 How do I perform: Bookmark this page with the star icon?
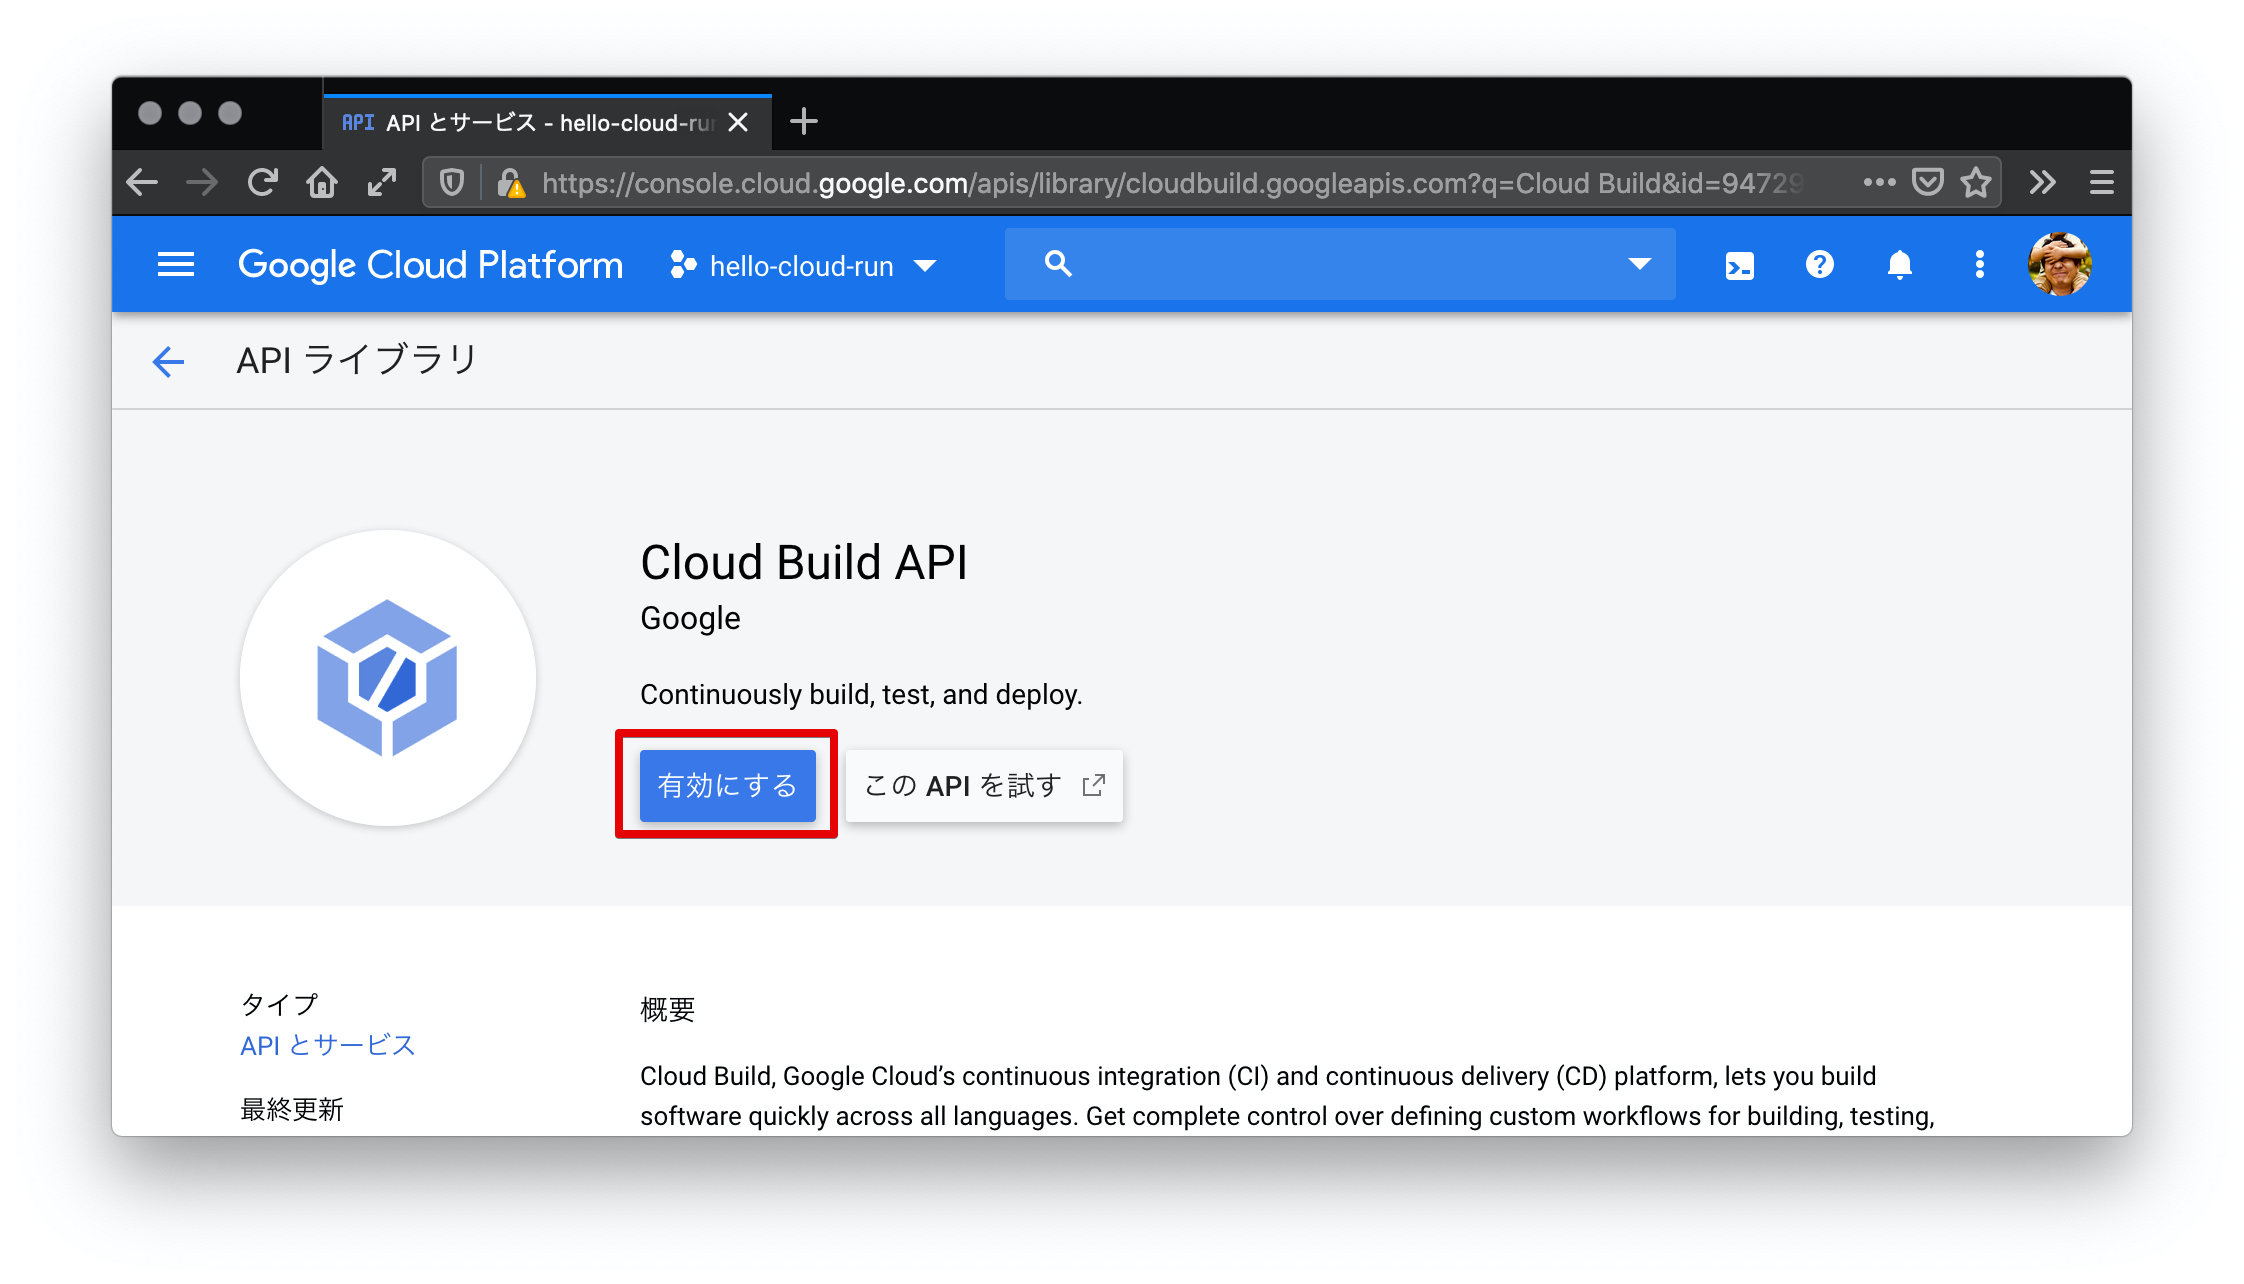[1975, 182]
